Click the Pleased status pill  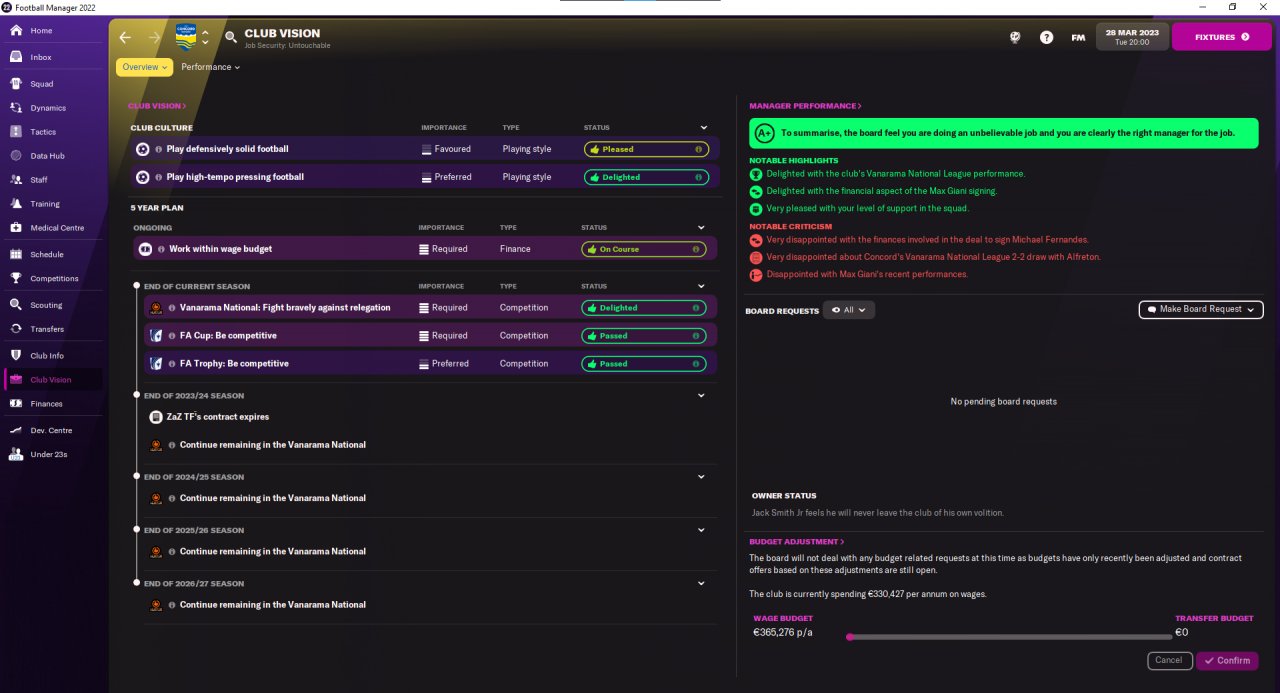[x=646, y=149]
